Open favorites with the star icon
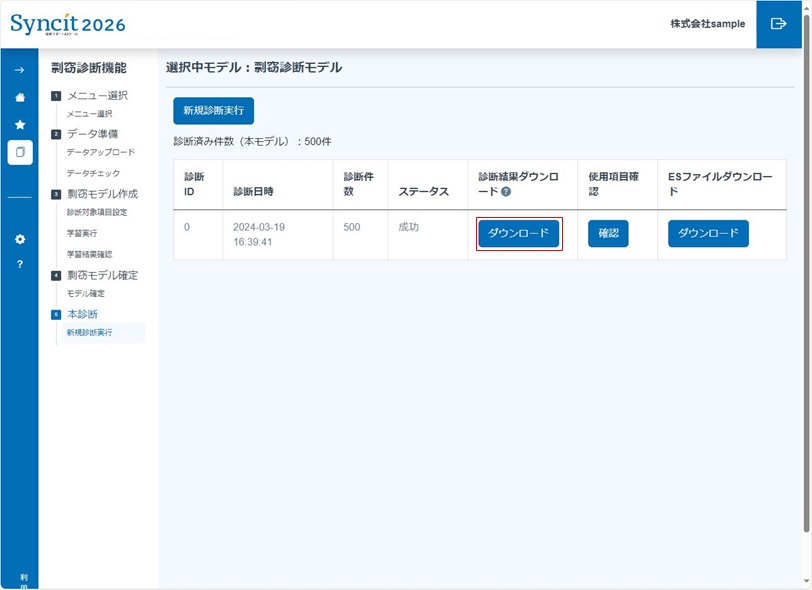Screen dimensions: 812x590 click(19, 125)
